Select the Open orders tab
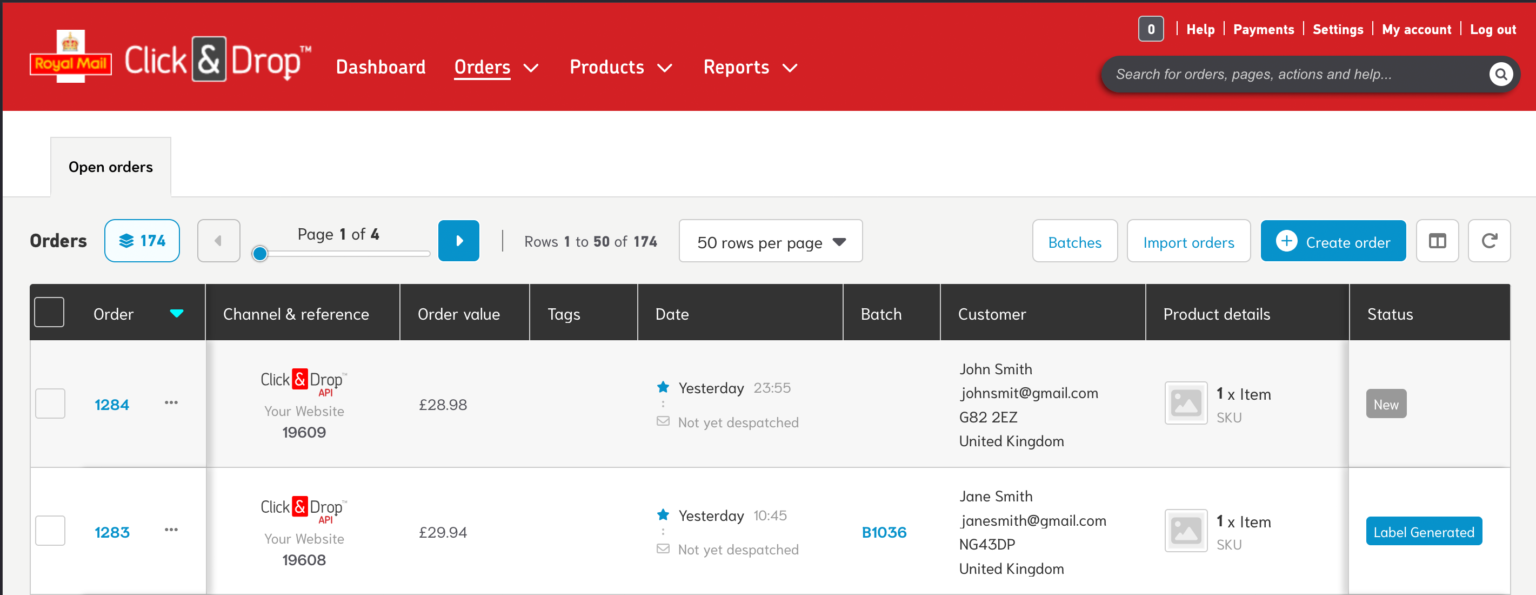 click(110, 167)
